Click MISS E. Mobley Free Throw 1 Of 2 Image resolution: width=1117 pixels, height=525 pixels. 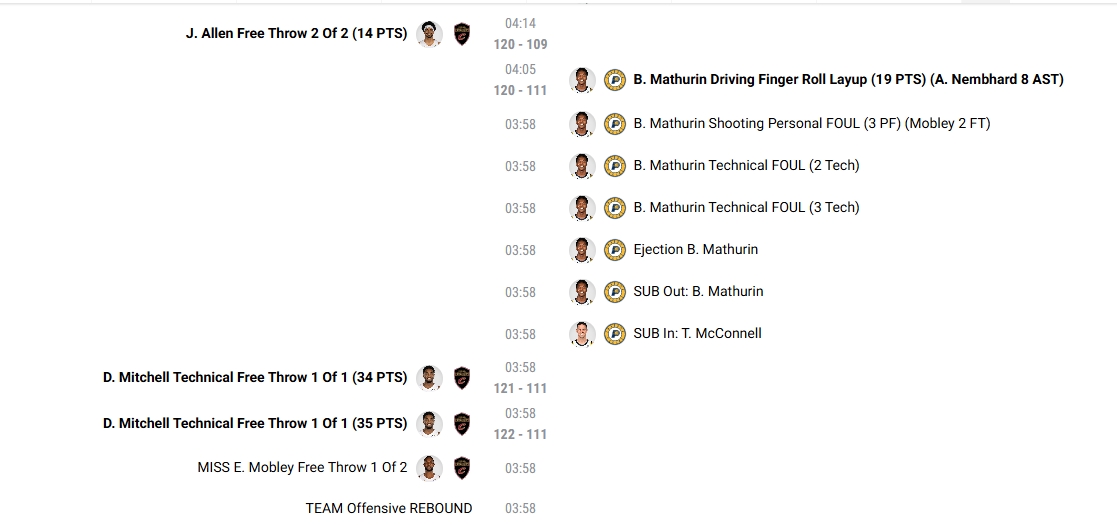click(302, 468)
